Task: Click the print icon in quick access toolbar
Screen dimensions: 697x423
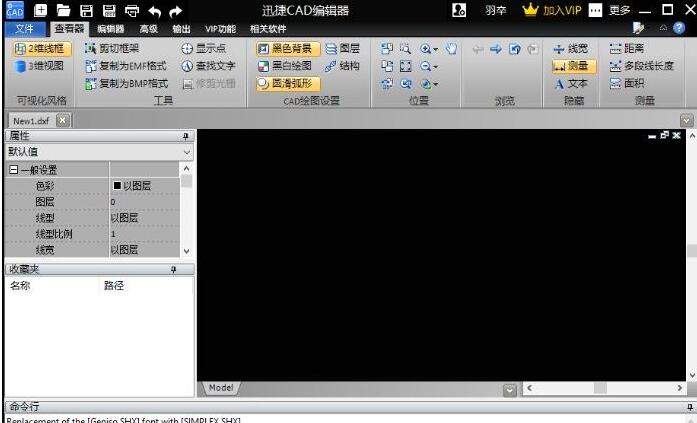Action: click(132, 10)
